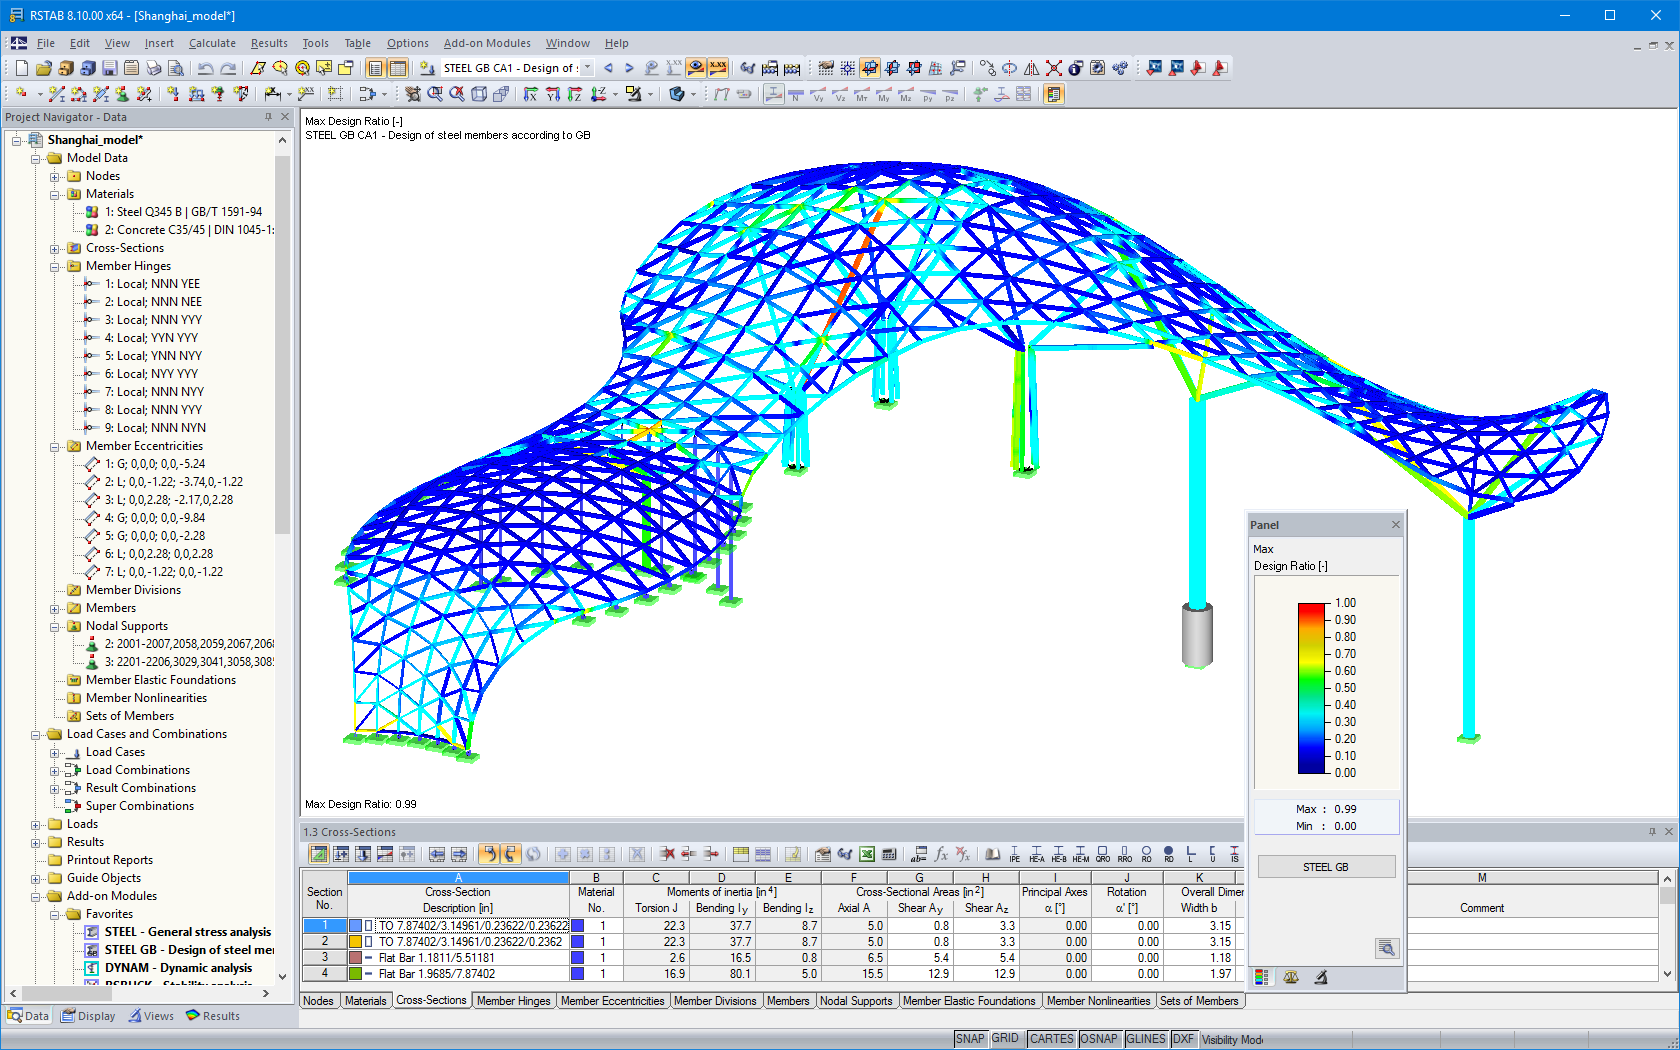Toggle GRID display in the status bar
This screenshot has height=1050, width=1680.
coord(1006,1039)
